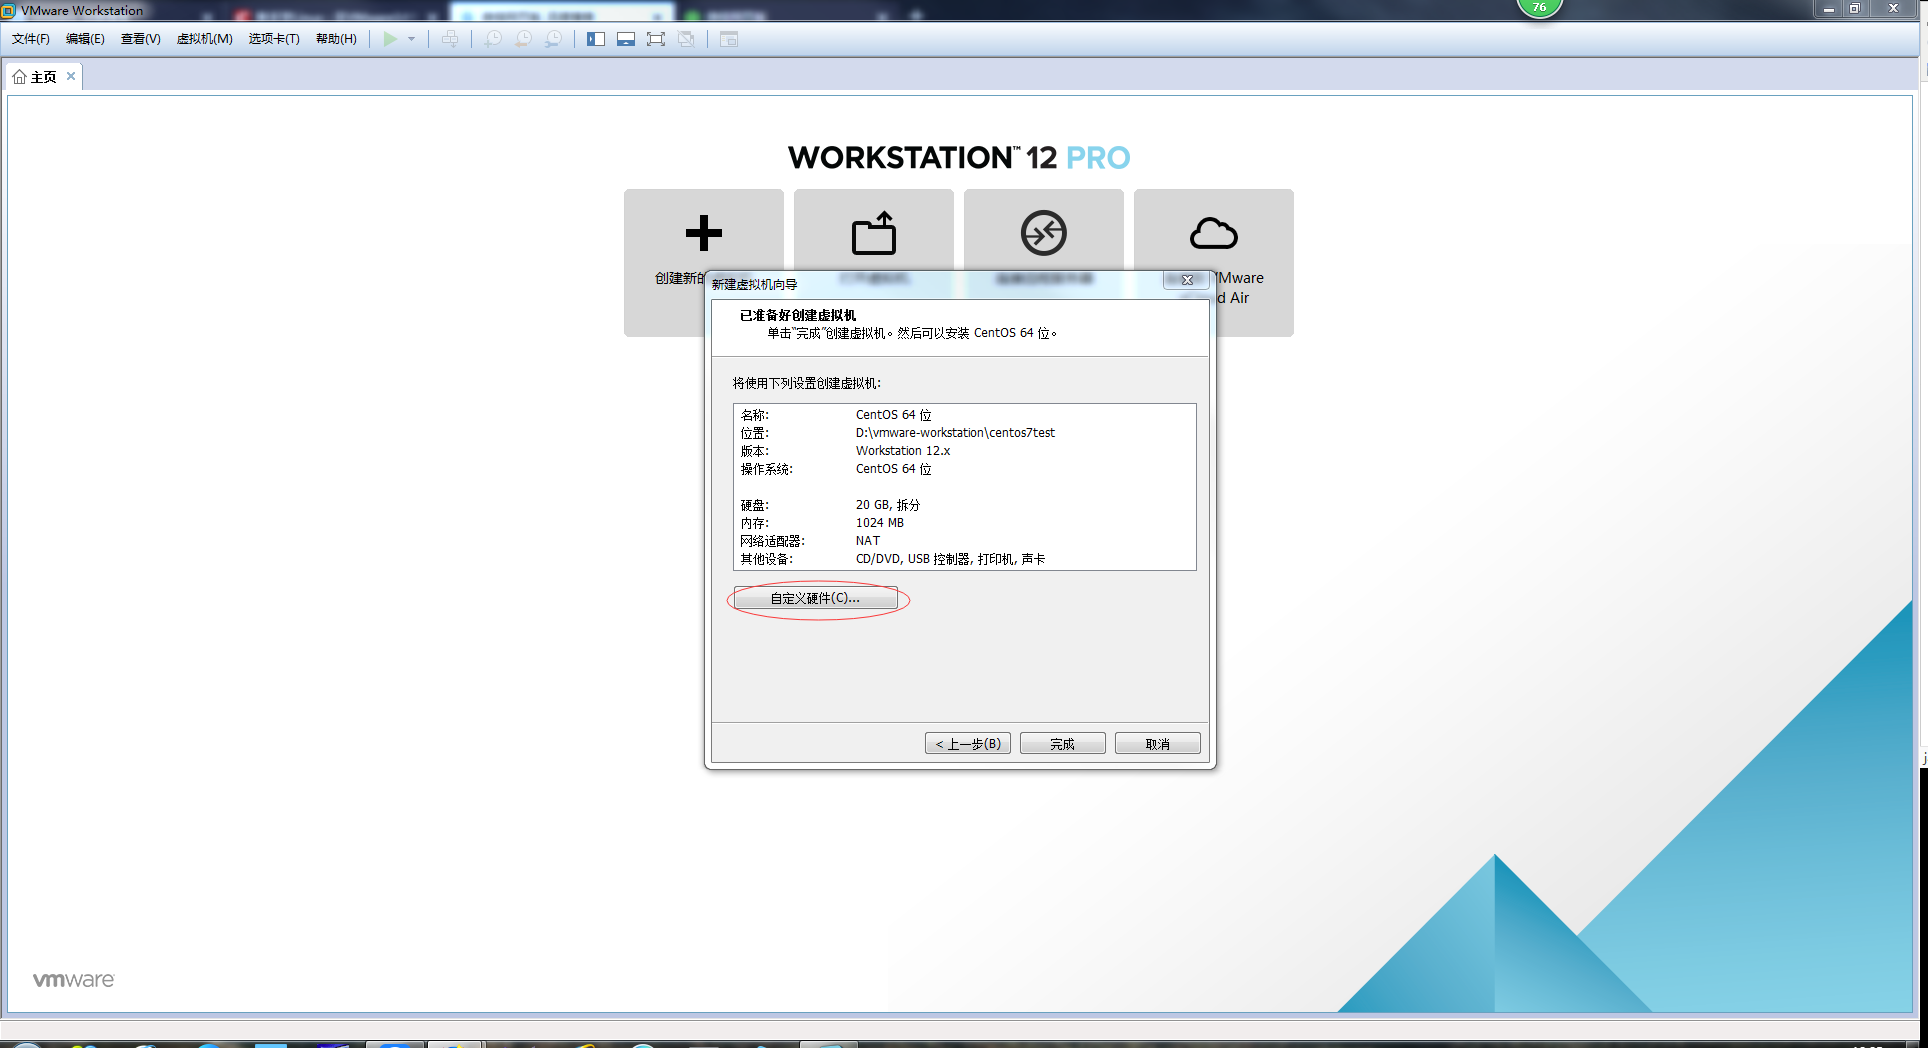Open the 编辑(E) menu

[x=85, y=39]
